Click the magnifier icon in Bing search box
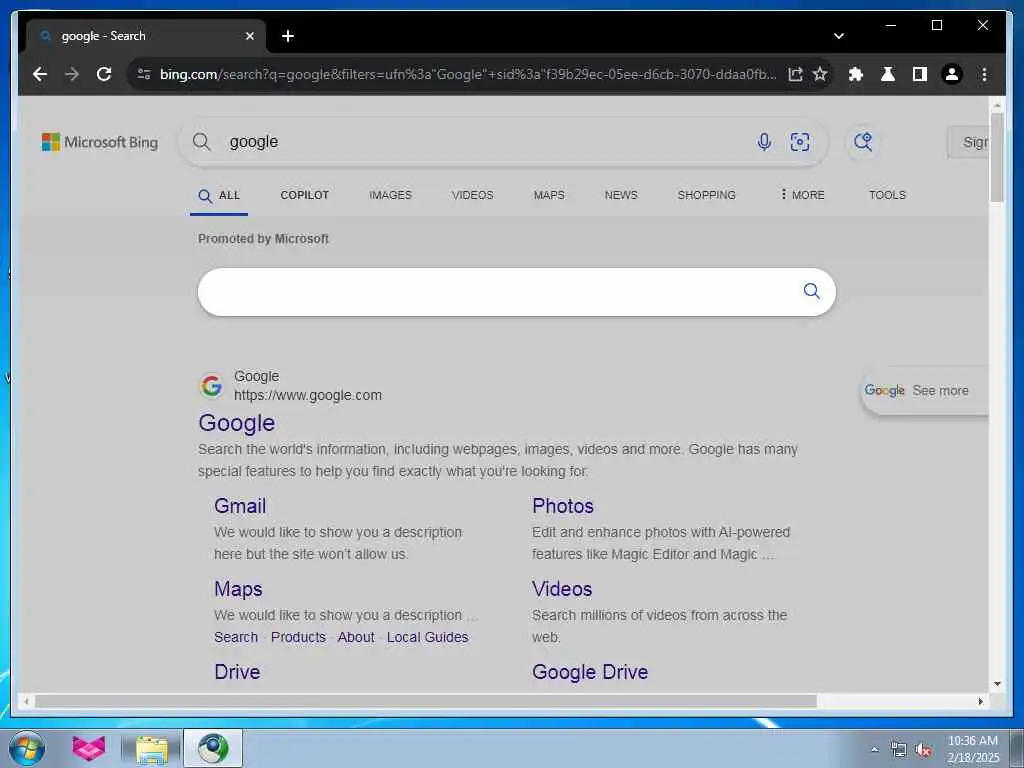This screenshot has height=768, width=1024. pos(202,142)
